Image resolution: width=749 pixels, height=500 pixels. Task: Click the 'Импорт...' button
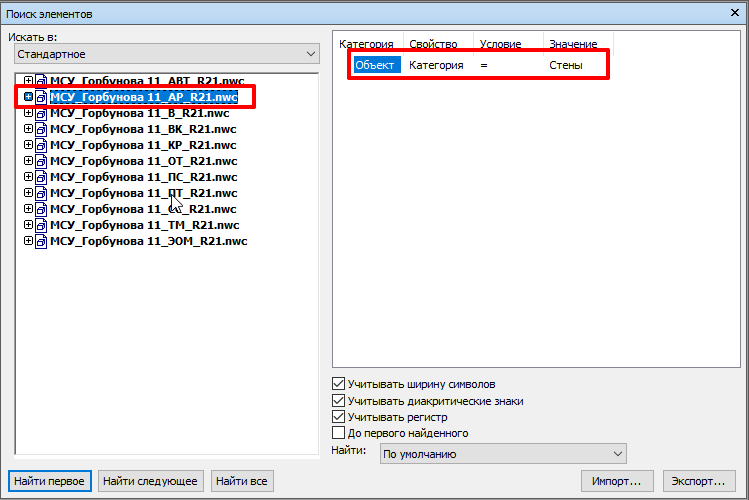click(x=618, y=481)
